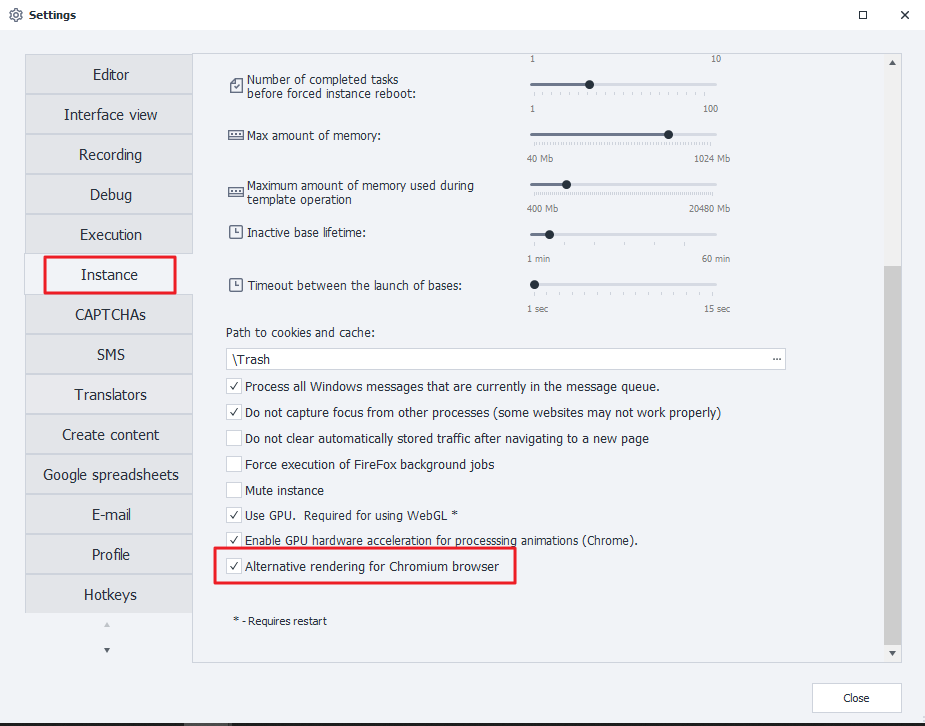Switch to the Execution tab
Screen dimensions: 925x726
click(110, 235)
